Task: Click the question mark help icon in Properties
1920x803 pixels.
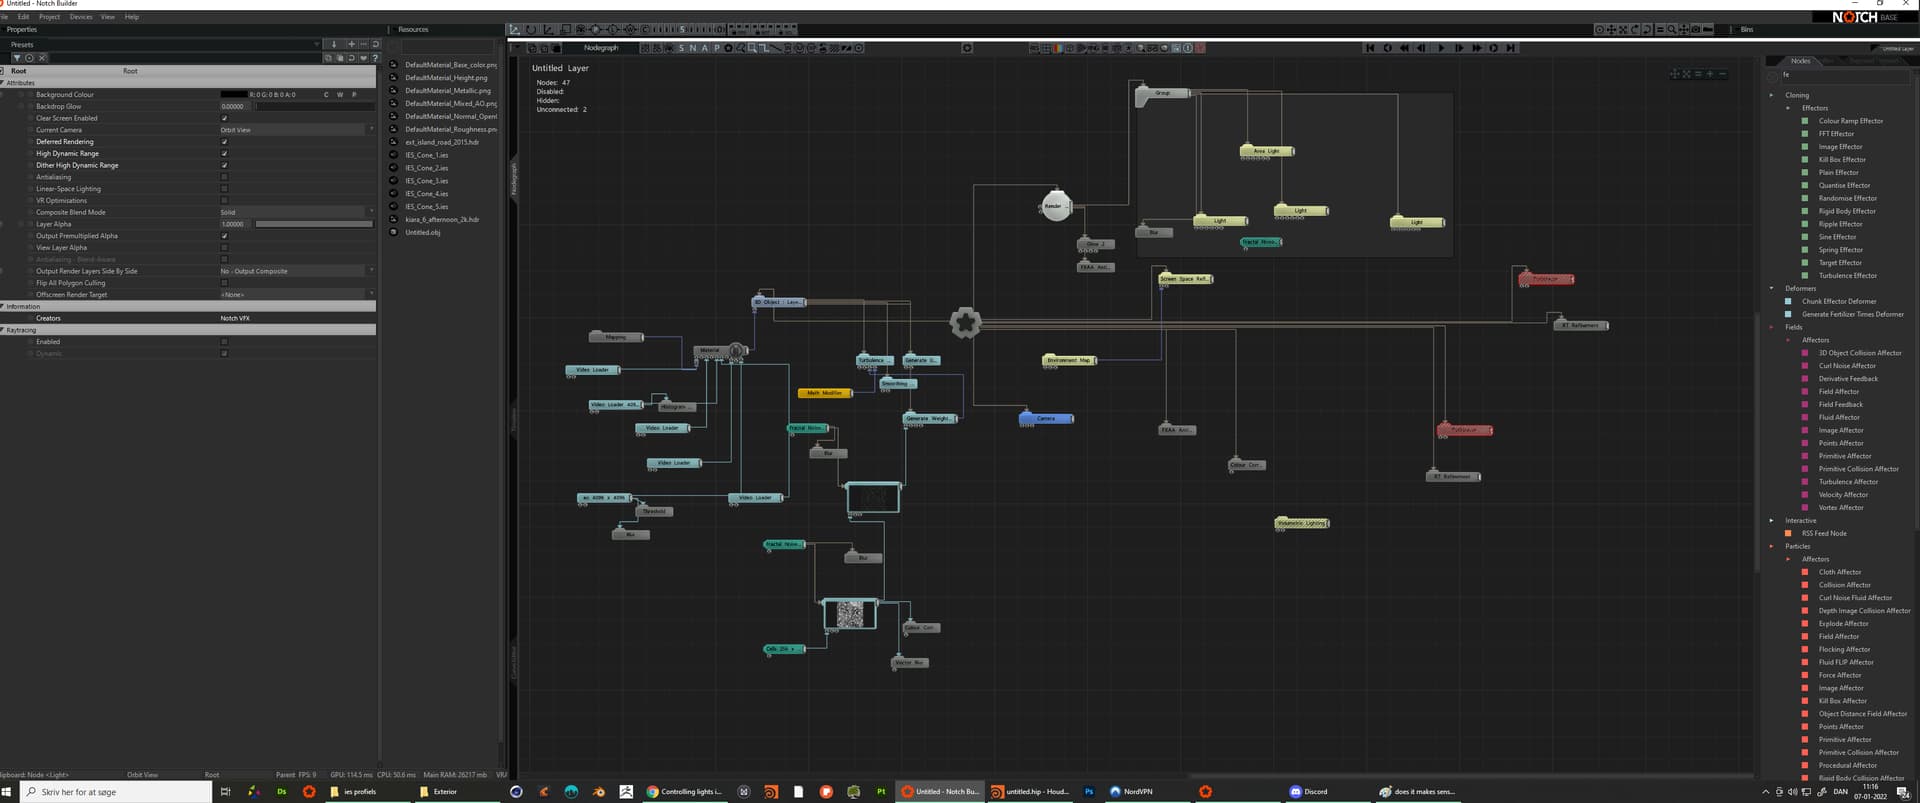Action: click(375, 58)
